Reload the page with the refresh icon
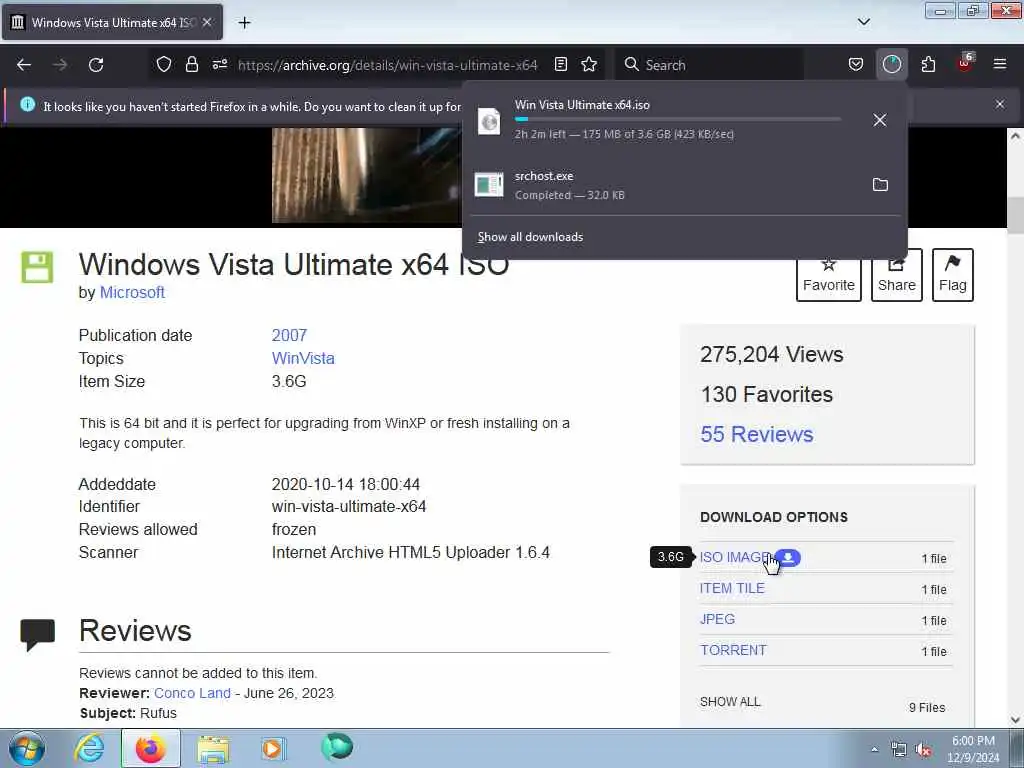The image size is (1024, 768). (x=96, y=65)
